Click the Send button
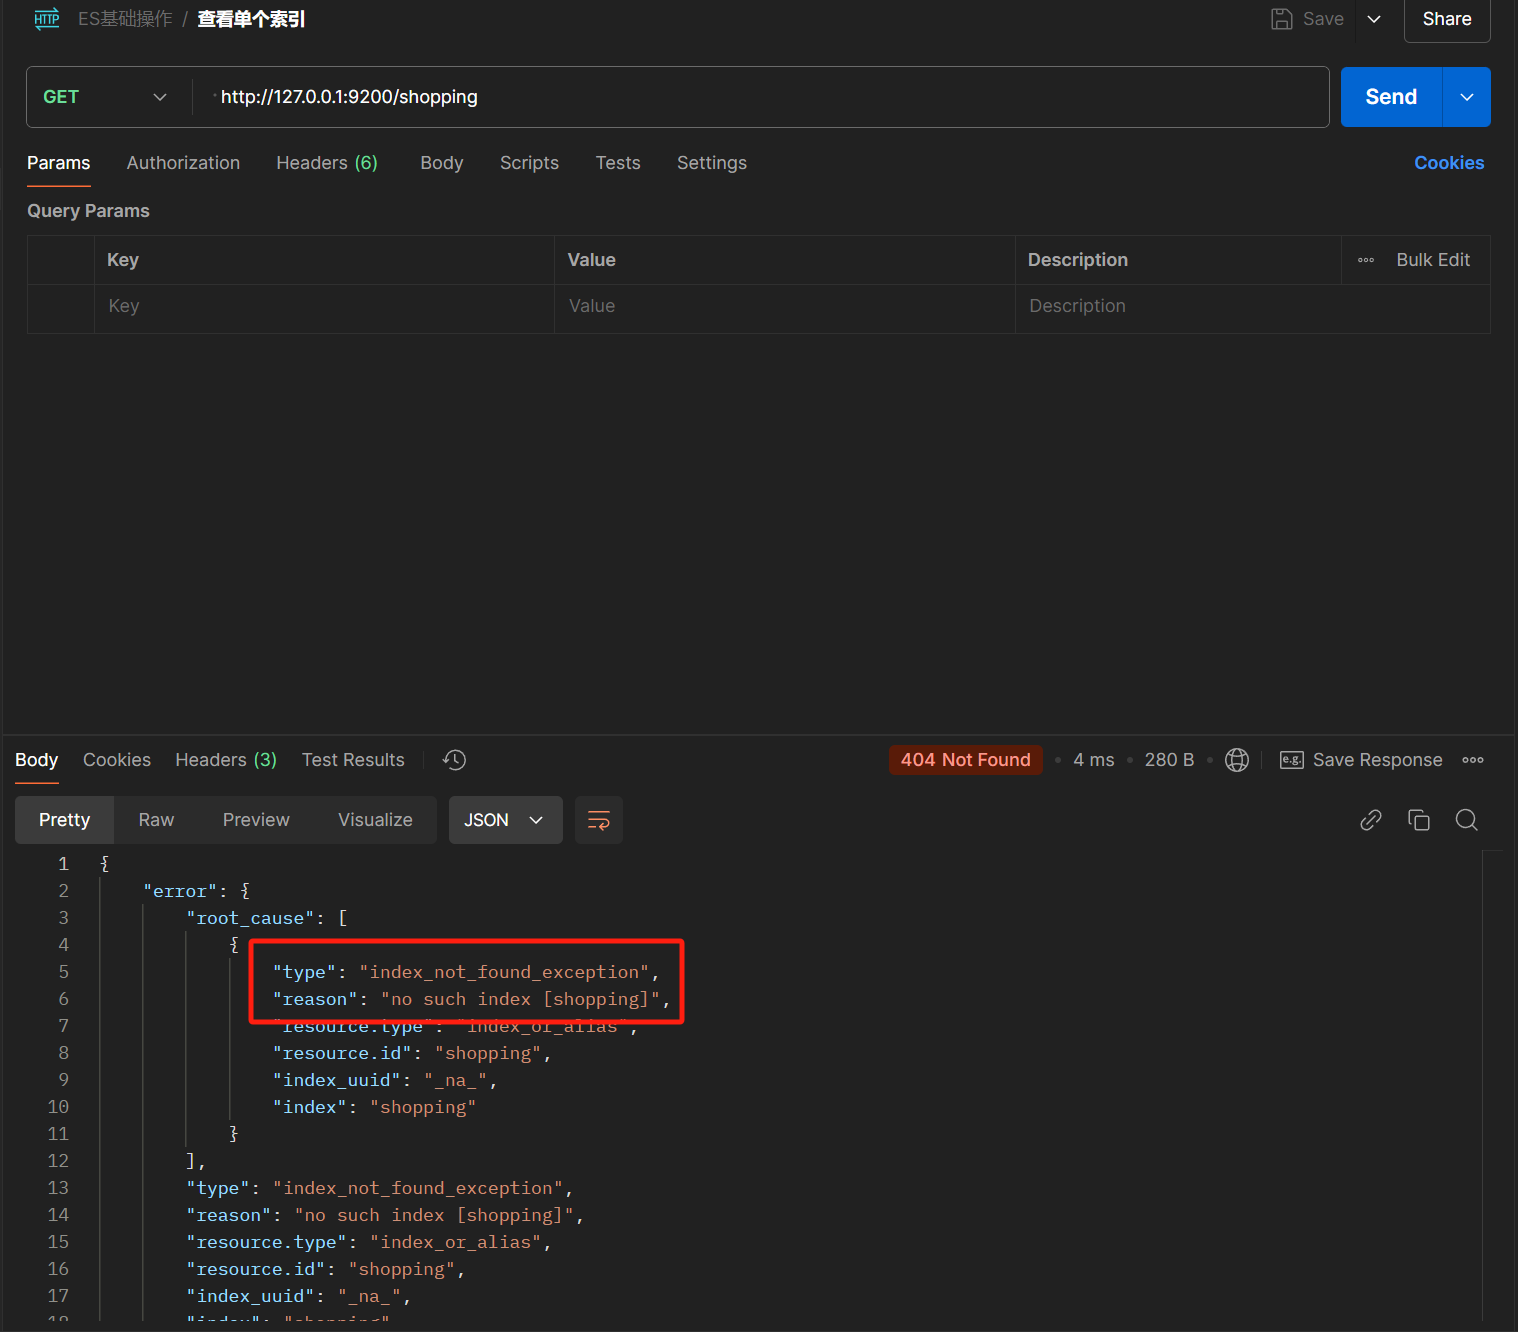Screen dimensions: 1518x1332 [x=1391, y=97]
